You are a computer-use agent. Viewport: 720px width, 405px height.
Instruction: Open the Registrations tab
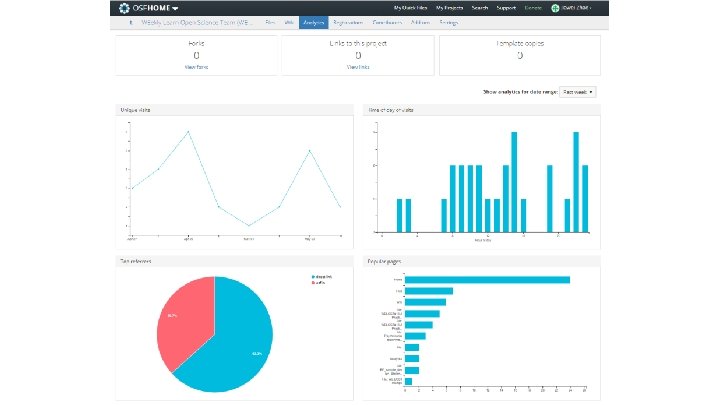348,22
